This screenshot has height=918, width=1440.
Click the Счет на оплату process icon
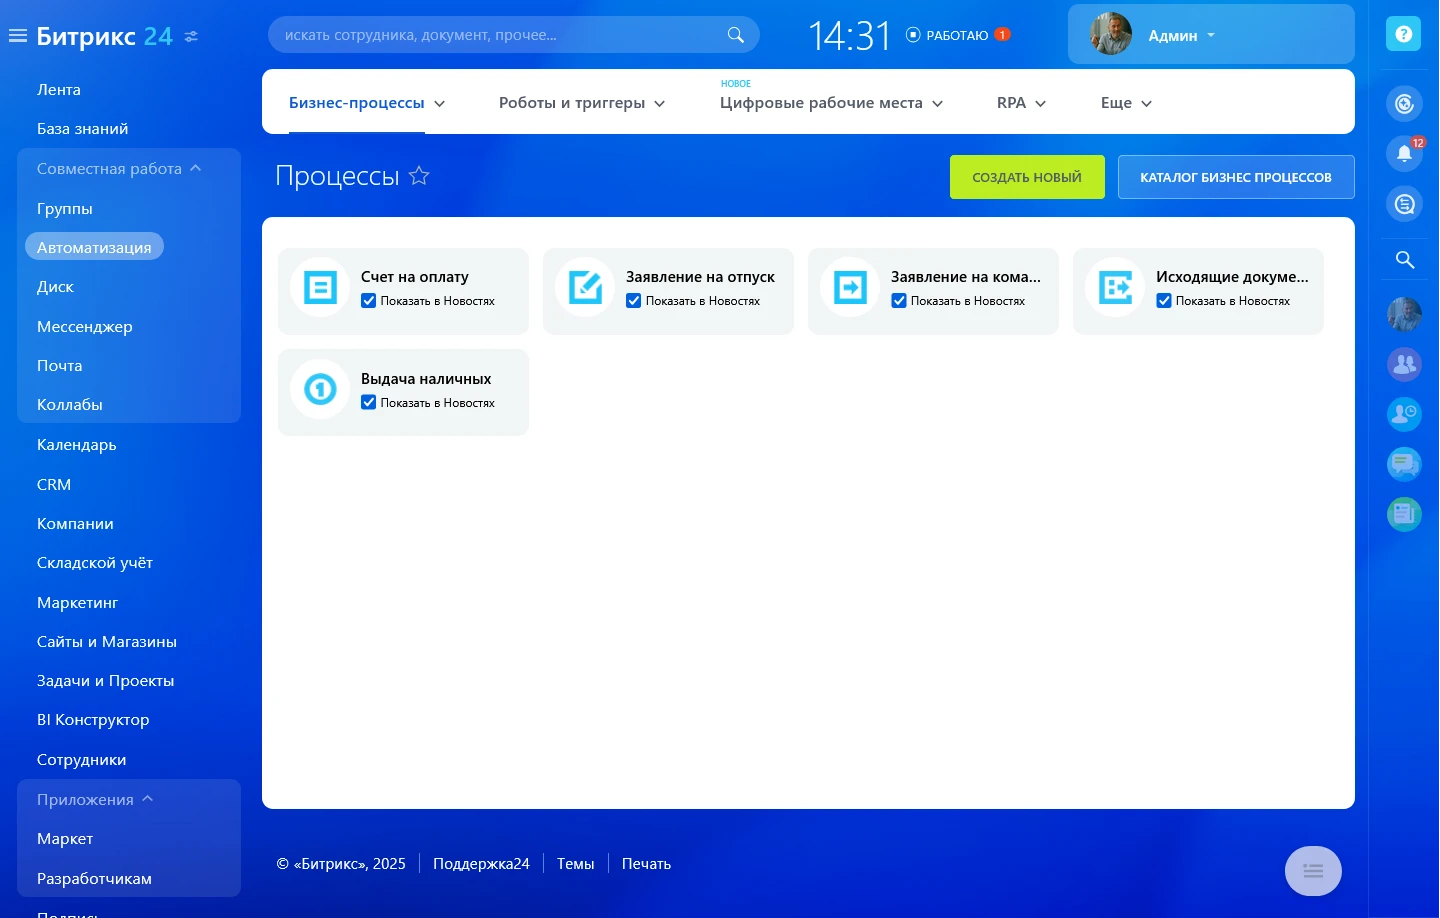(x=319, y=288)
